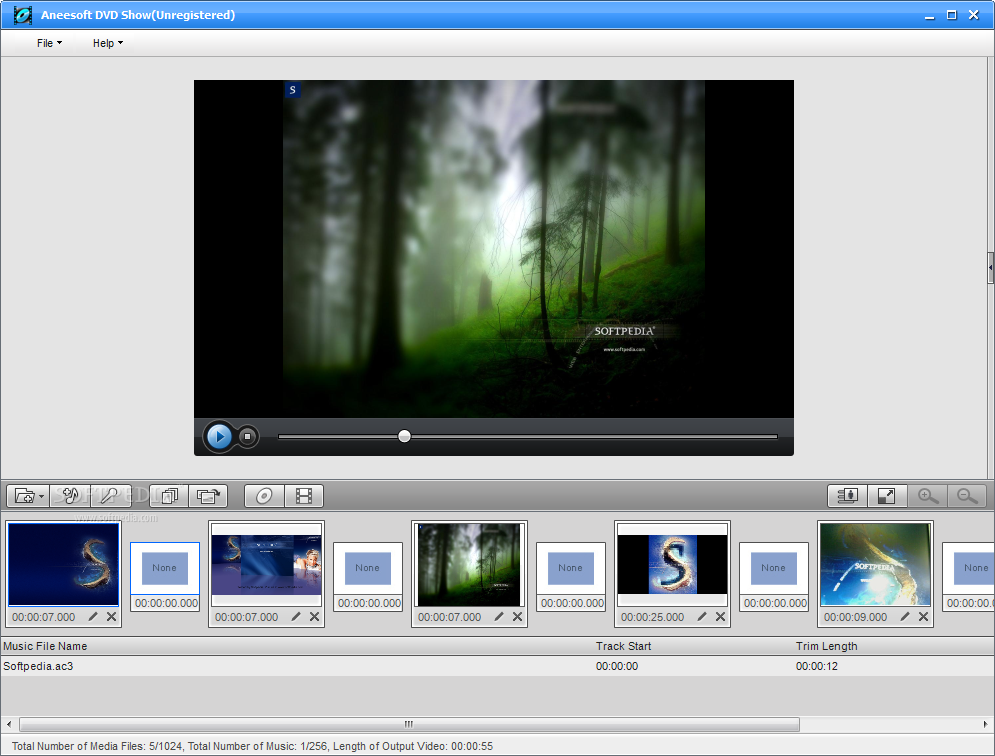Minimize the Aneesoft DVD Show window
The height and width of the screenshot is (756, 995).
930,15
